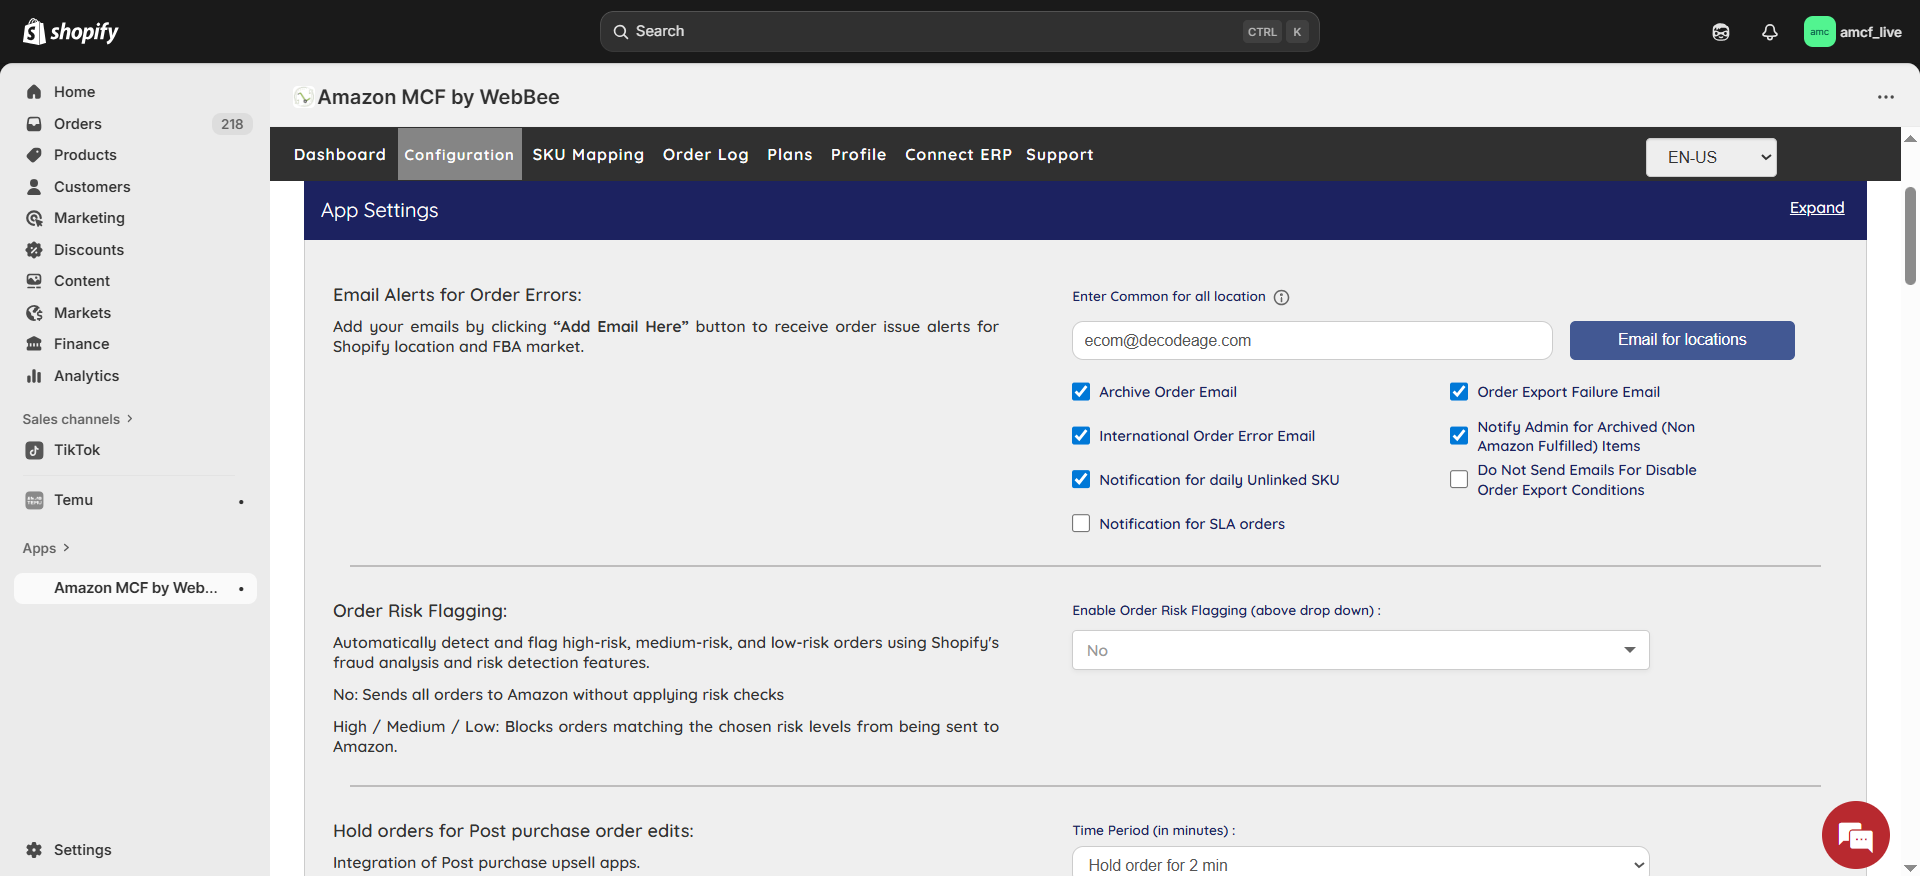
Task: Go to Analytics in the sidebar
Action: pos(86,376)
